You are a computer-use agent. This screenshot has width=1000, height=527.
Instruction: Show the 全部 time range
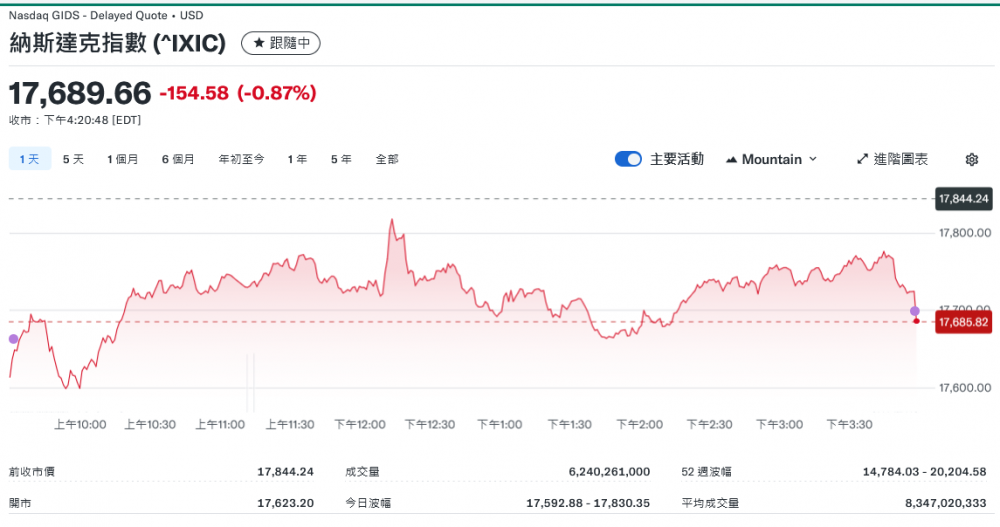[x=387, y=159]
